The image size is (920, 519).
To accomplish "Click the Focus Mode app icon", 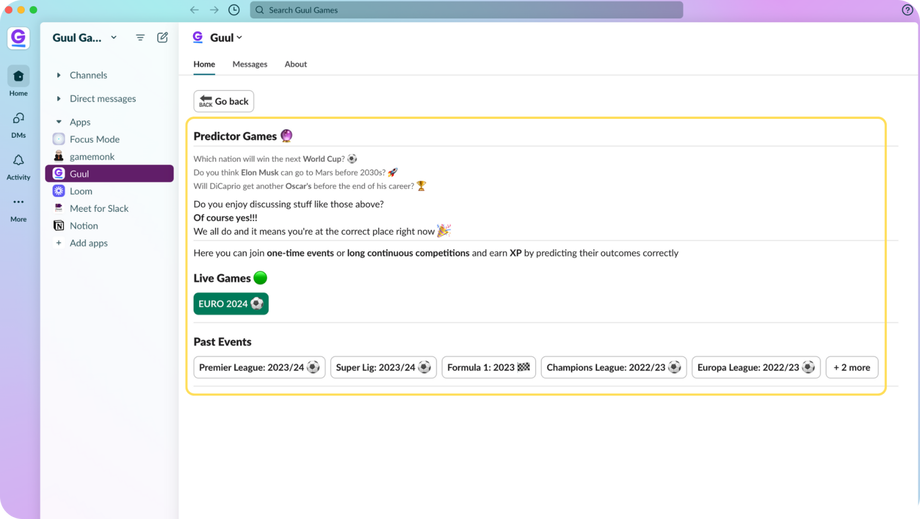I will 59,139.
